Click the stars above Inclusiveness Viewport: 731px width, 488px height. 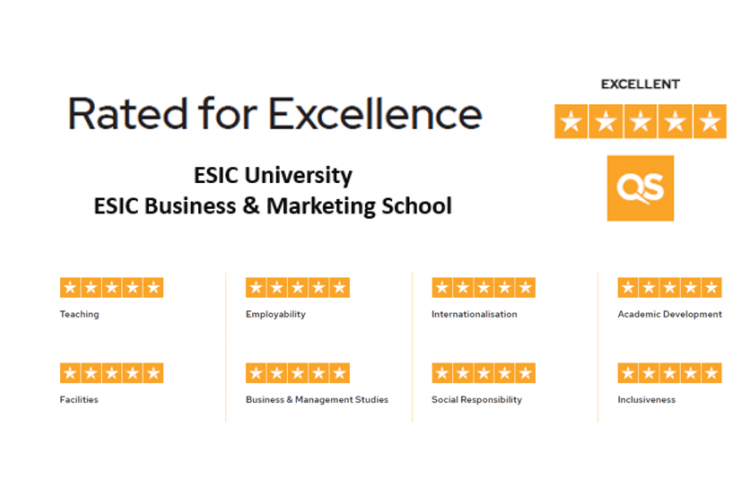(x=669, y=373)
